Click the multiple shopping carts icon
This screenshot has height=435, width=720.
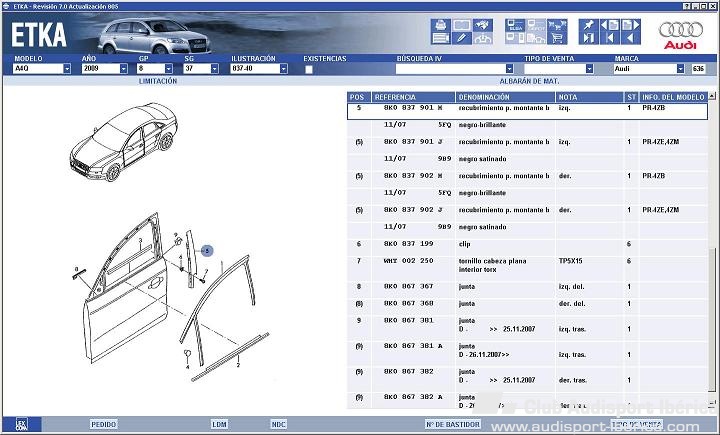click(557, 25)
